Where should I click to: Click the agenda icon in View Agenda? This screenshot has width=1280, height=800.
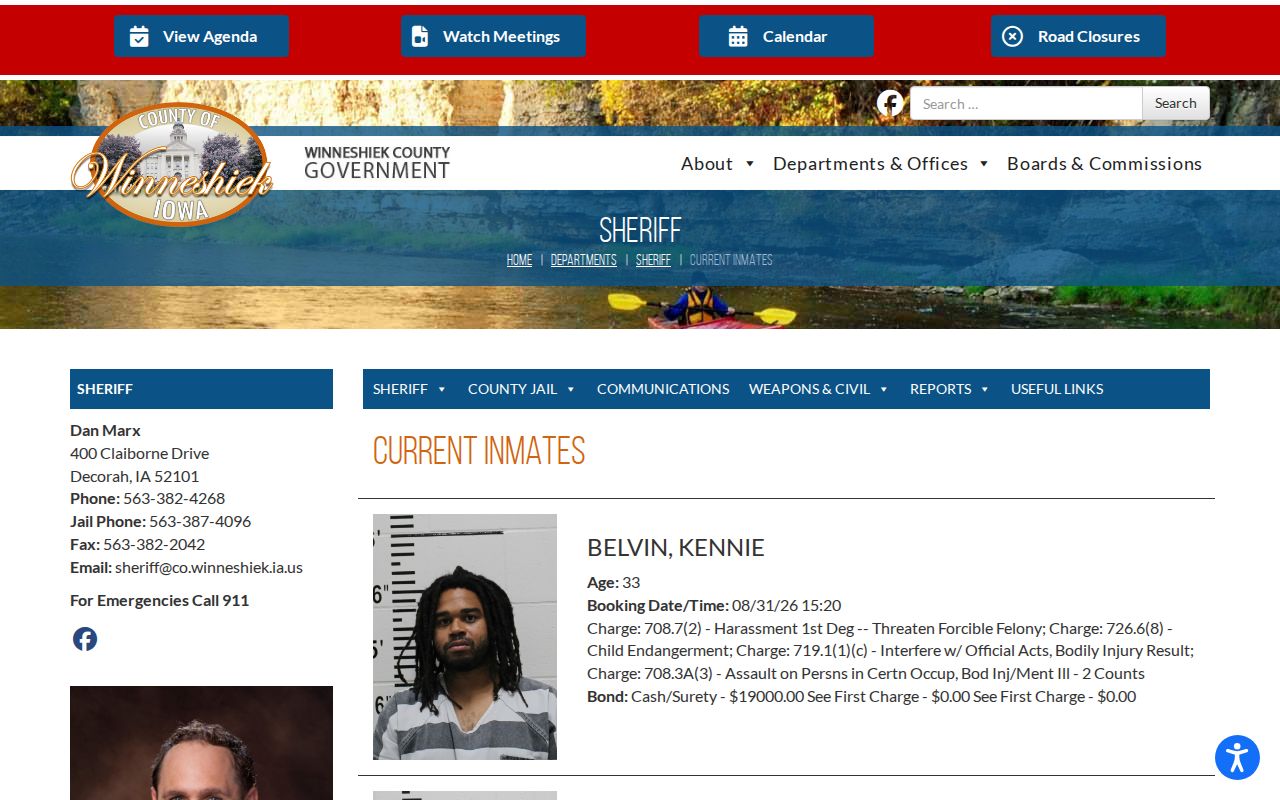[139, 36]
